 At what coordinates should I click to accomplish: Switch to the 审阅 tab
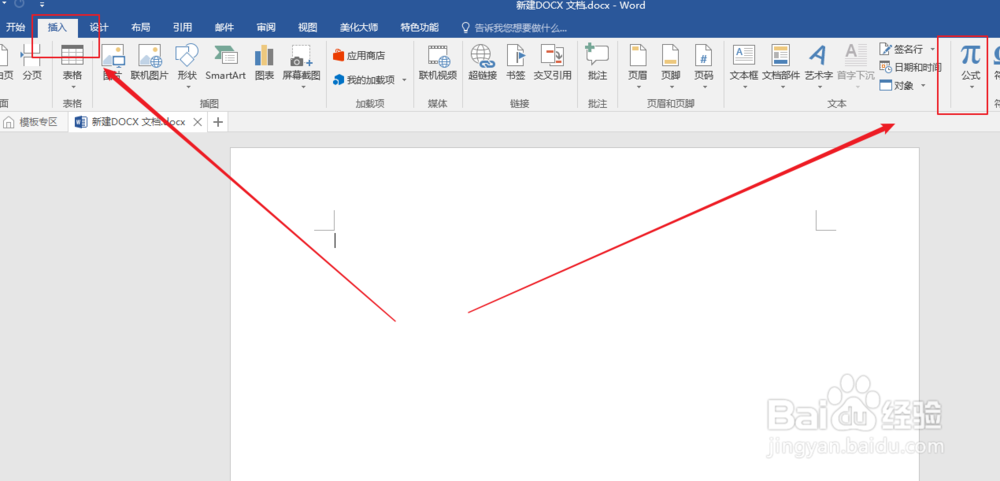pos(266,27)
